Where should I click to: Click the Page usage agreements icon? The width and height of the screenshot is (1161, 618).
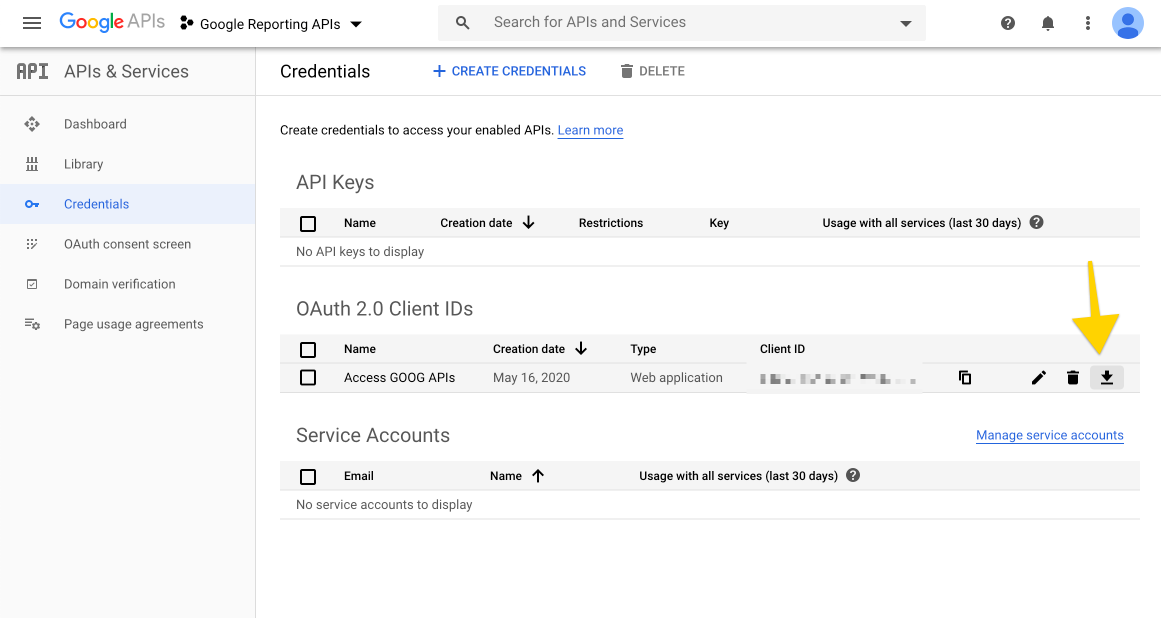pos(32,324)
